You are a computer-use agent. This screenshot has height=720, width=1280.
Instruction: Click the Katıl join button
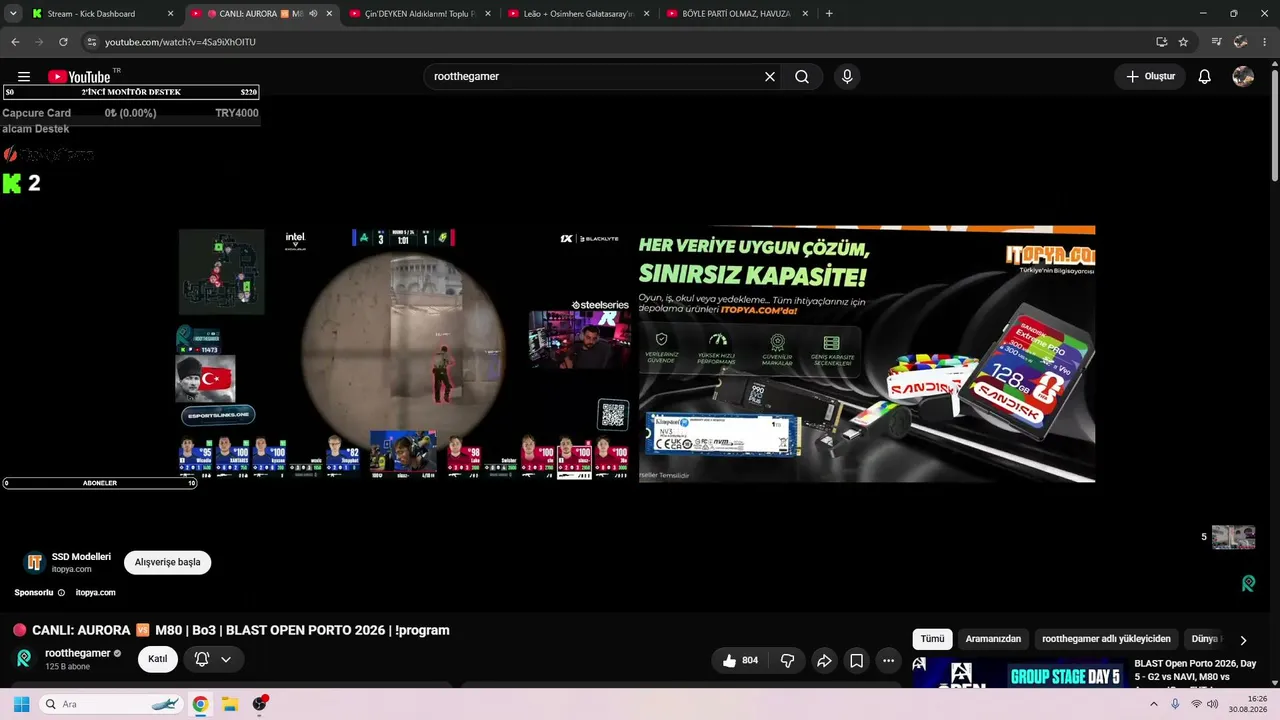158,659
